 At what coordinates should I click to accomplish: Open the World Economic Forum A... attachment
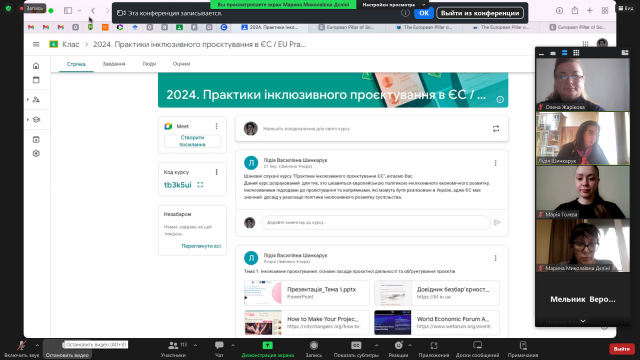[437, 322]
